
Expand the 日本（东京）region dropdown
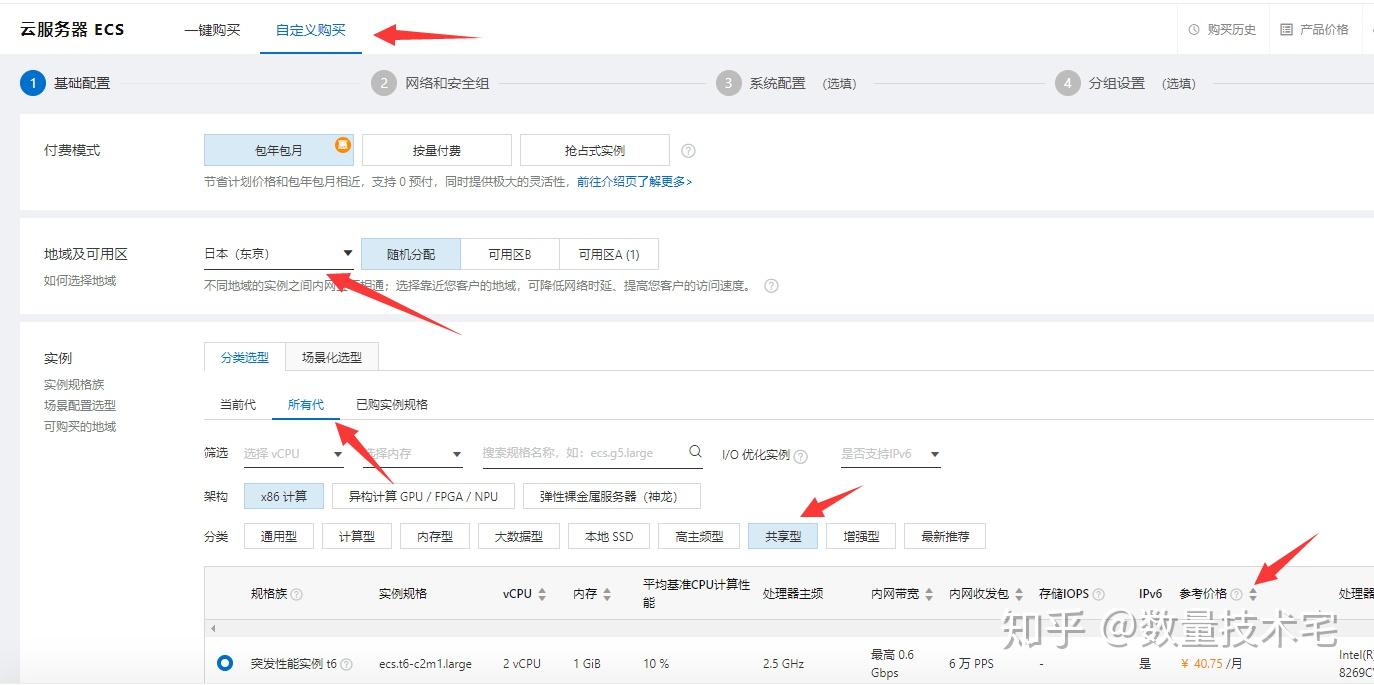click(x=279, y=254)
